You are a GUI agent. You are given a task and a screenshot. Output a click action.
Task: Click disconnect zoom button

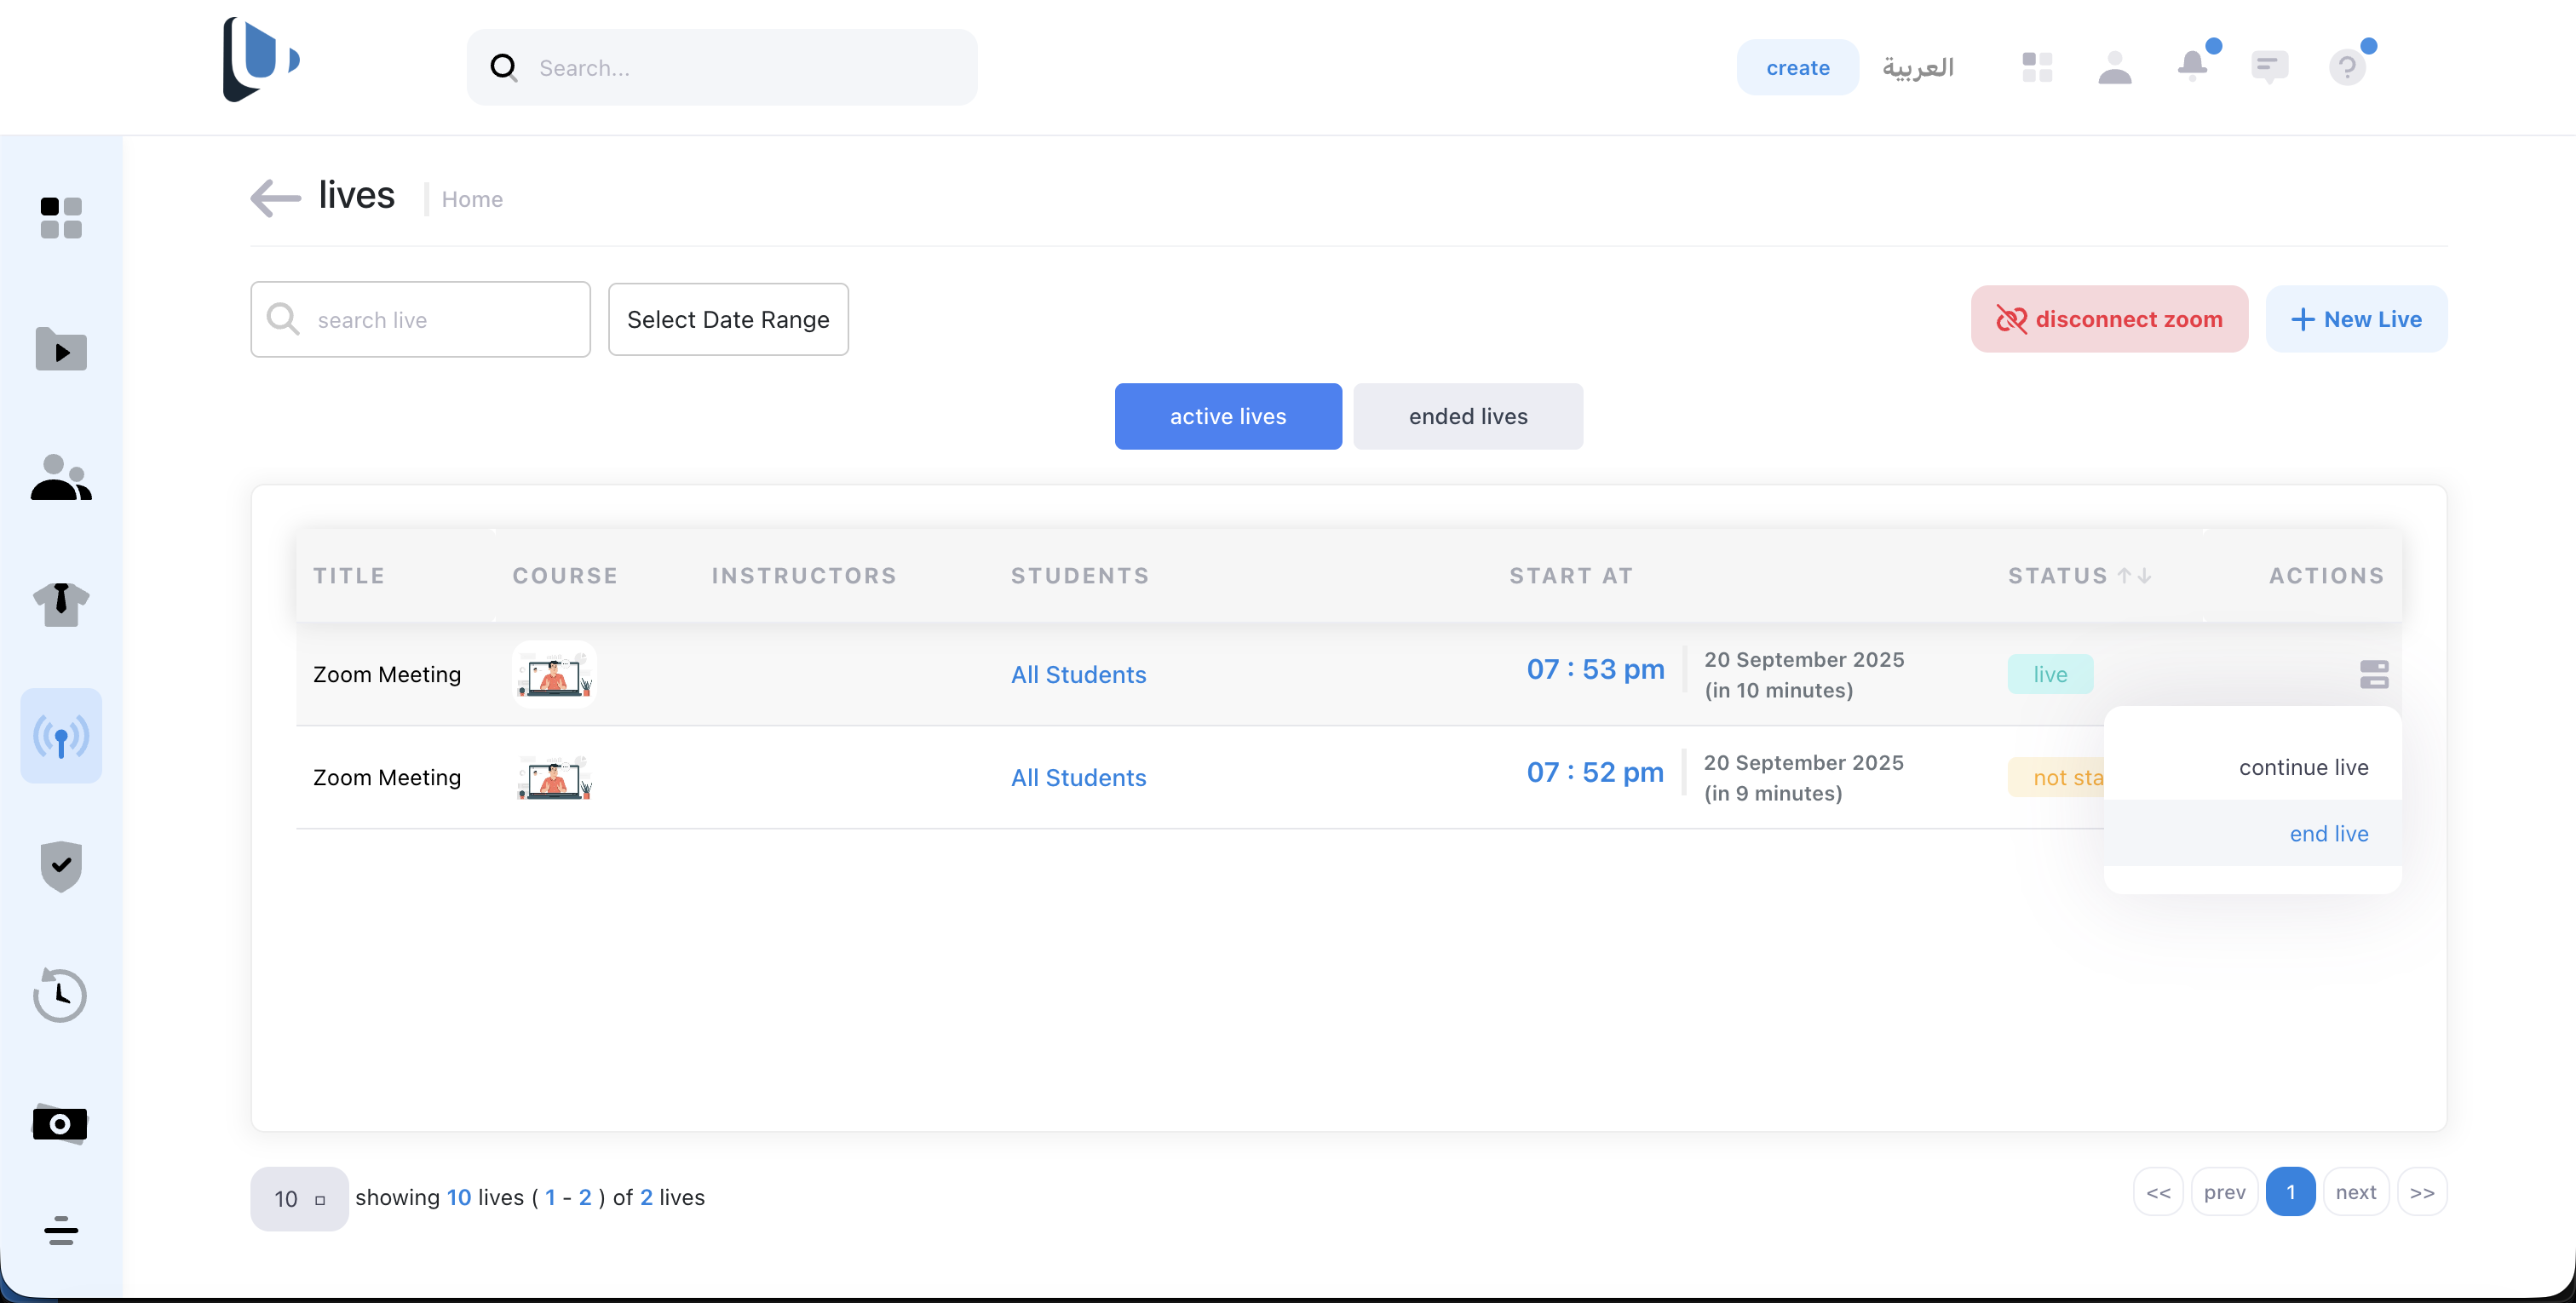2109,319
